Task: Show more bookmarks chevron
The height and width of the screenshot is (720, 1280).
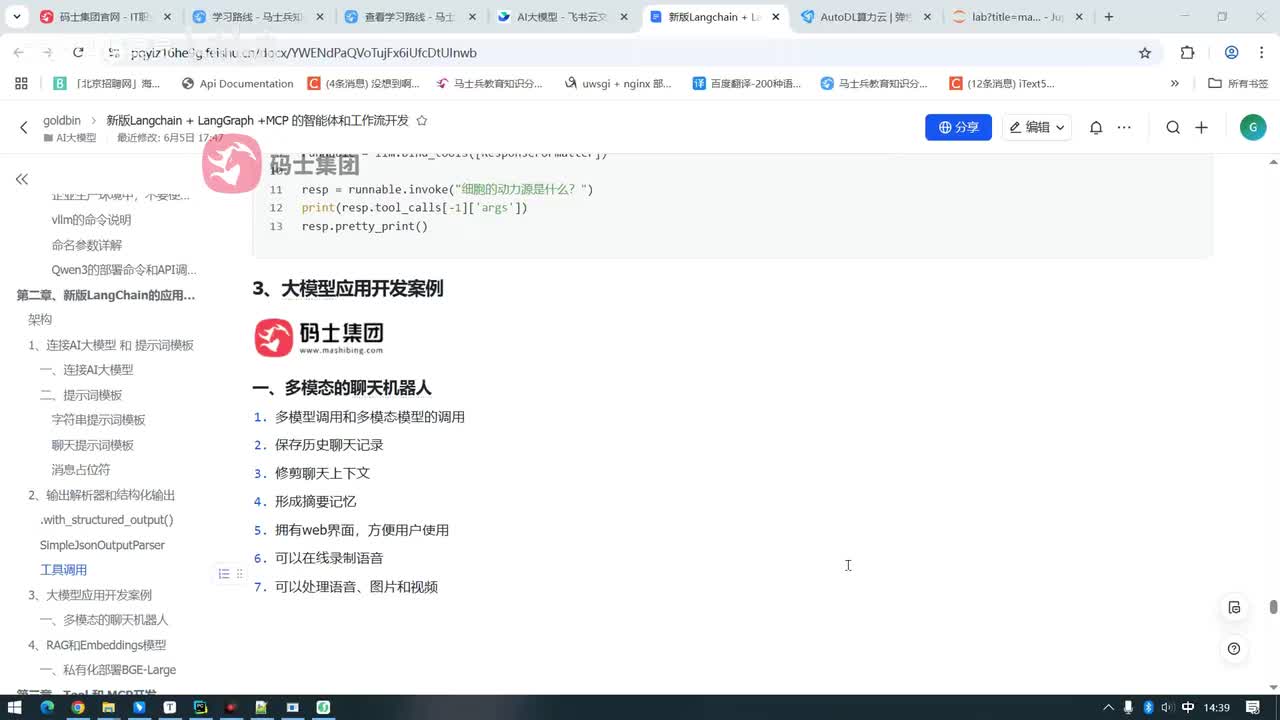Action: [x=1175, y=84]
